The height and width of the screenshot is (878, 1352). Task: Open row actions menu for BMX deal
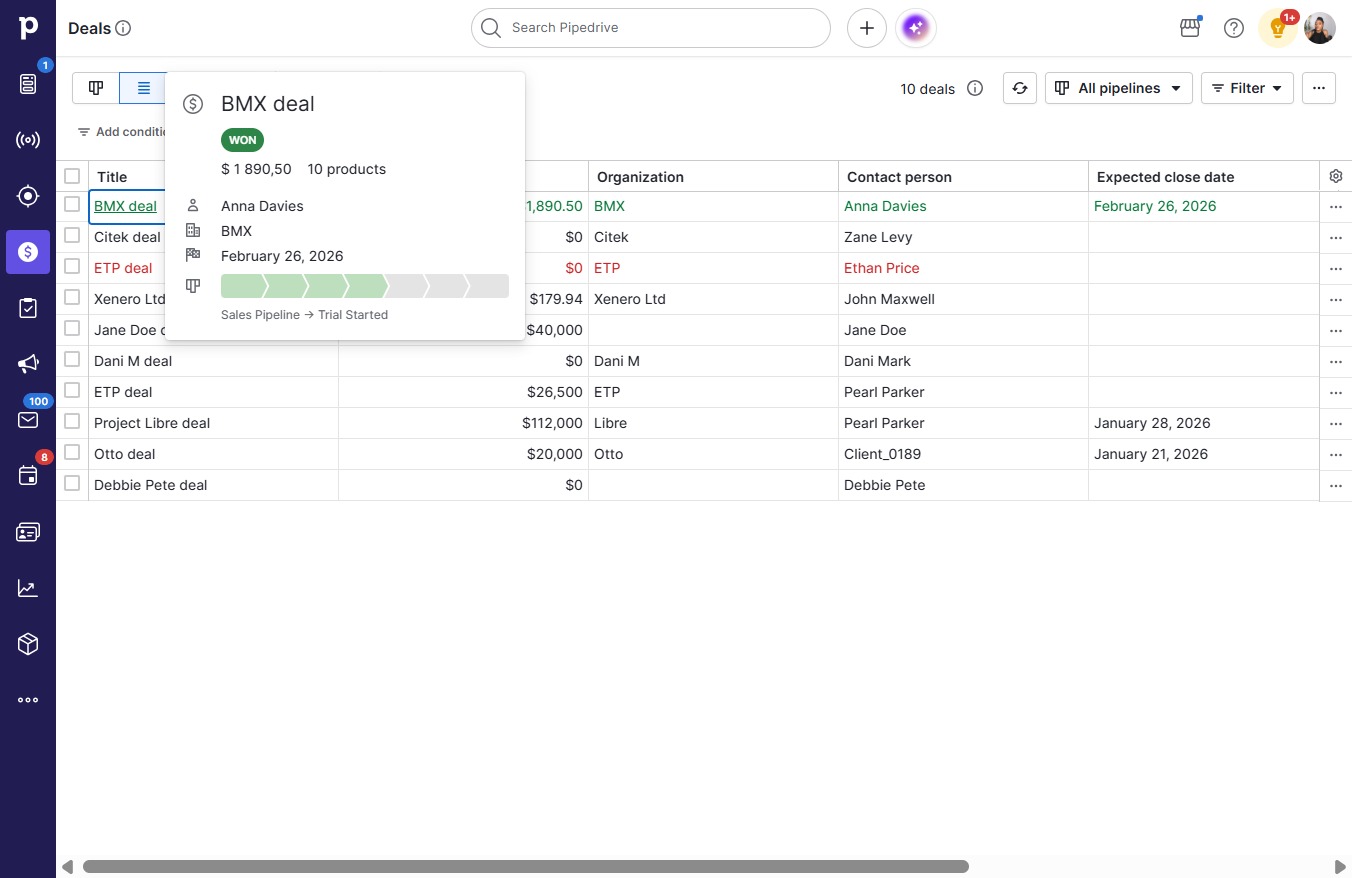coord(1336,207)
